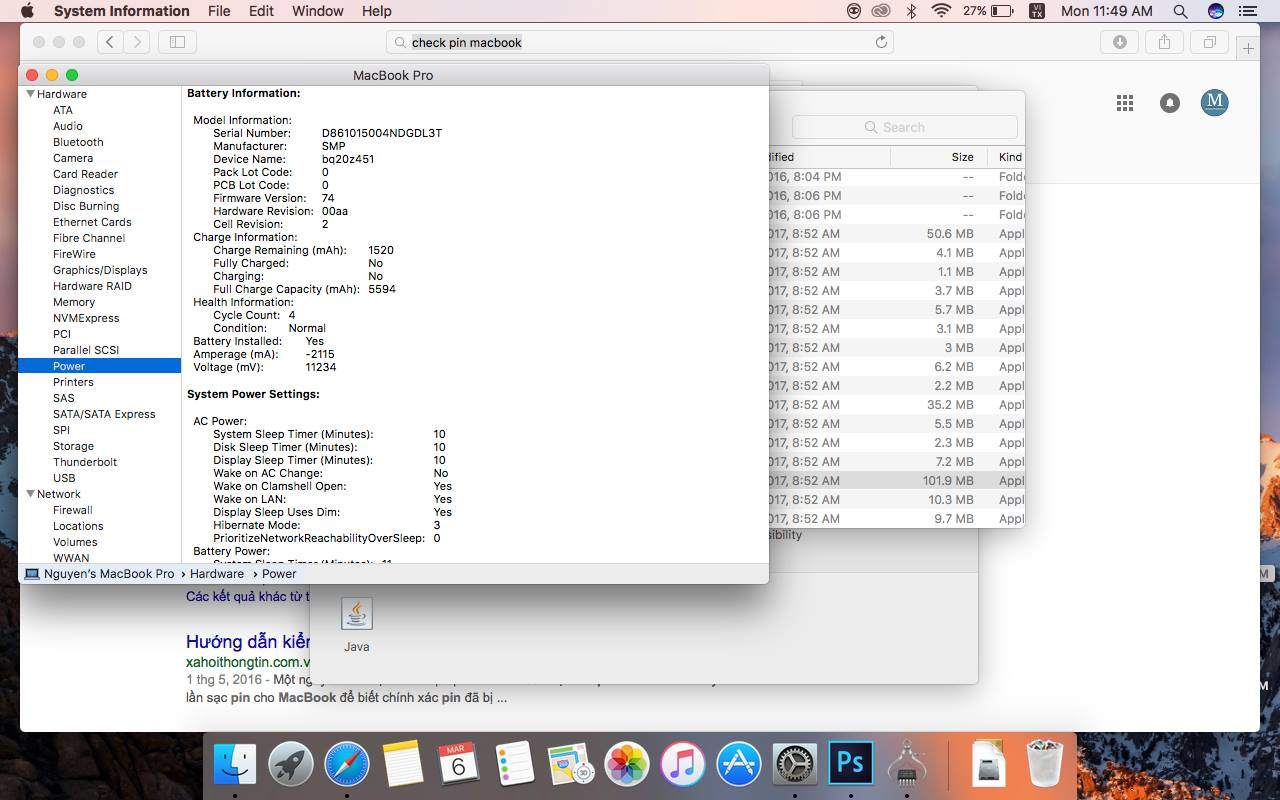This screenshot has width=1280, height=800.
Task: Click the Safari address bar
Action: click(x=640, y=42)
